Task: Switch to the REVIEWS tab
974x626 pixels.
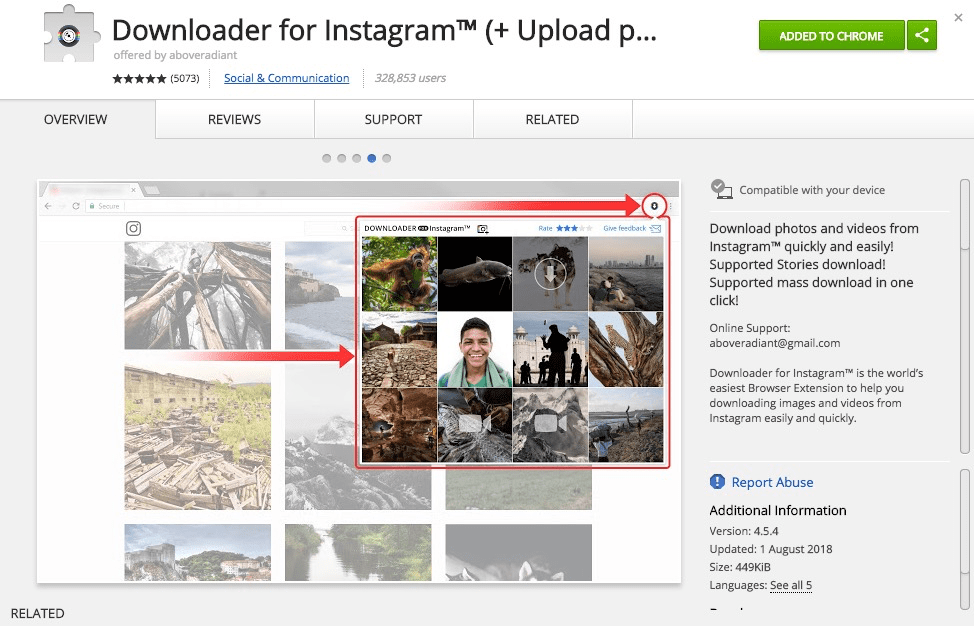Action: coord(235,119)
